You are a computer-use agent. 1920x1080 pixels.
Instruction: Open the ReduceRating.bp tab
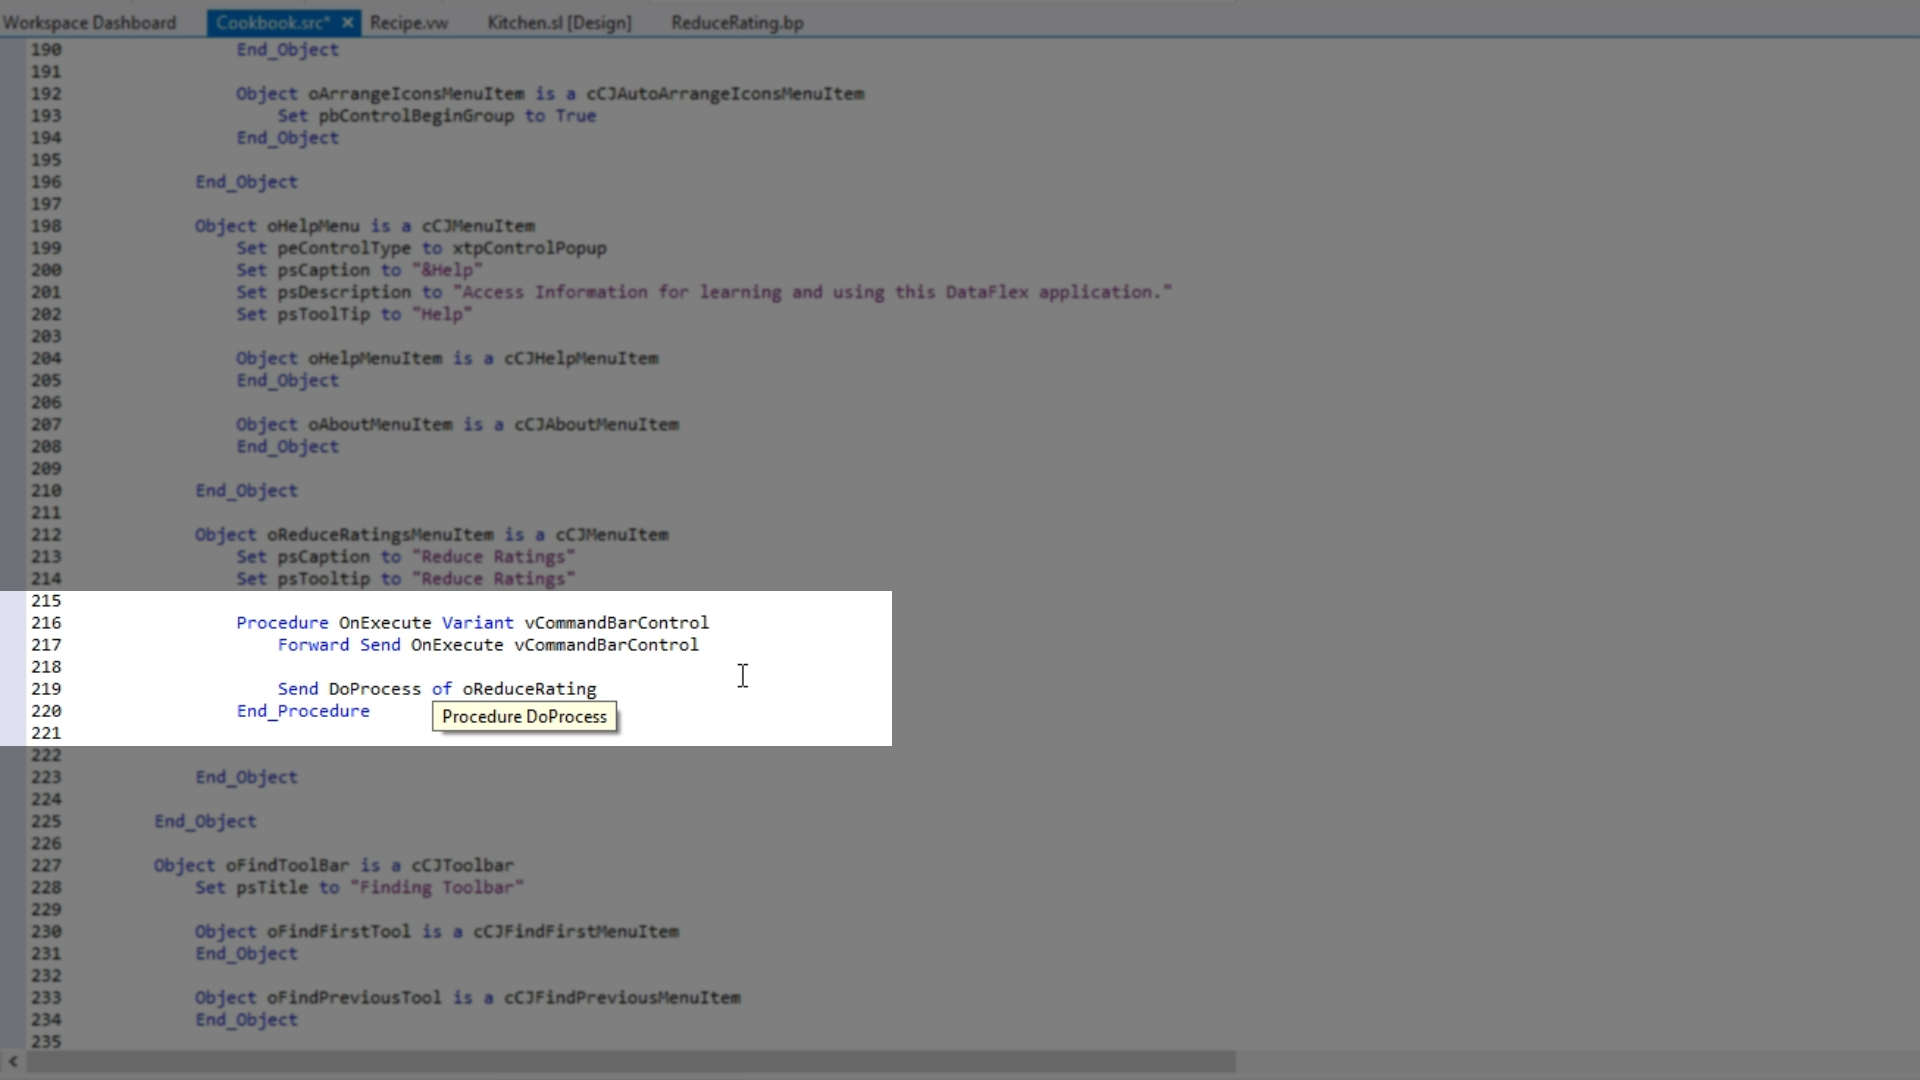[737, 22]
